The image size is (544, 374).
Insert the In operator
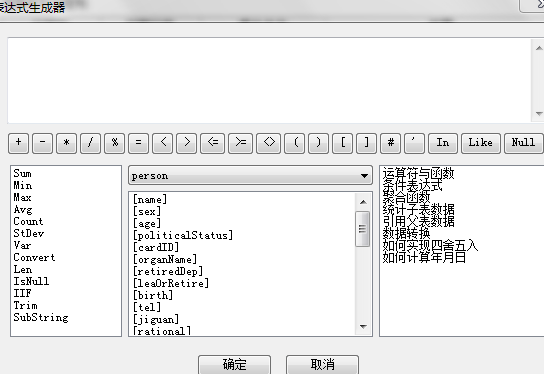[443, 143]
